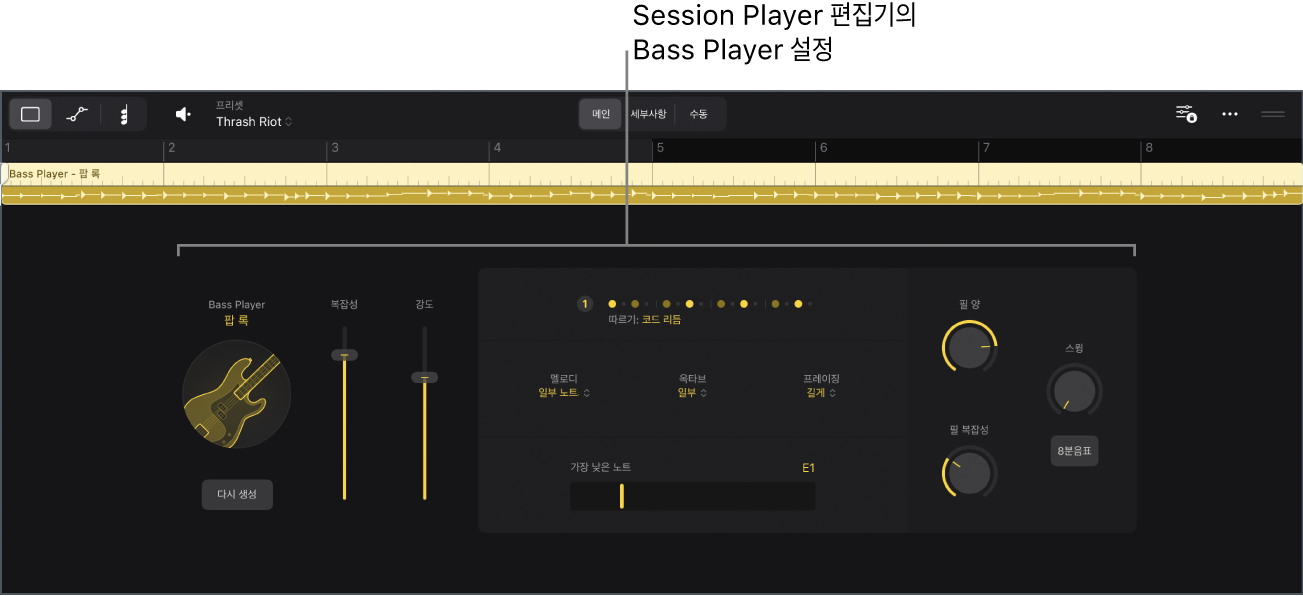Click the speaker preview icon
Screen dimensions: 1303x596
click(183, 114)
